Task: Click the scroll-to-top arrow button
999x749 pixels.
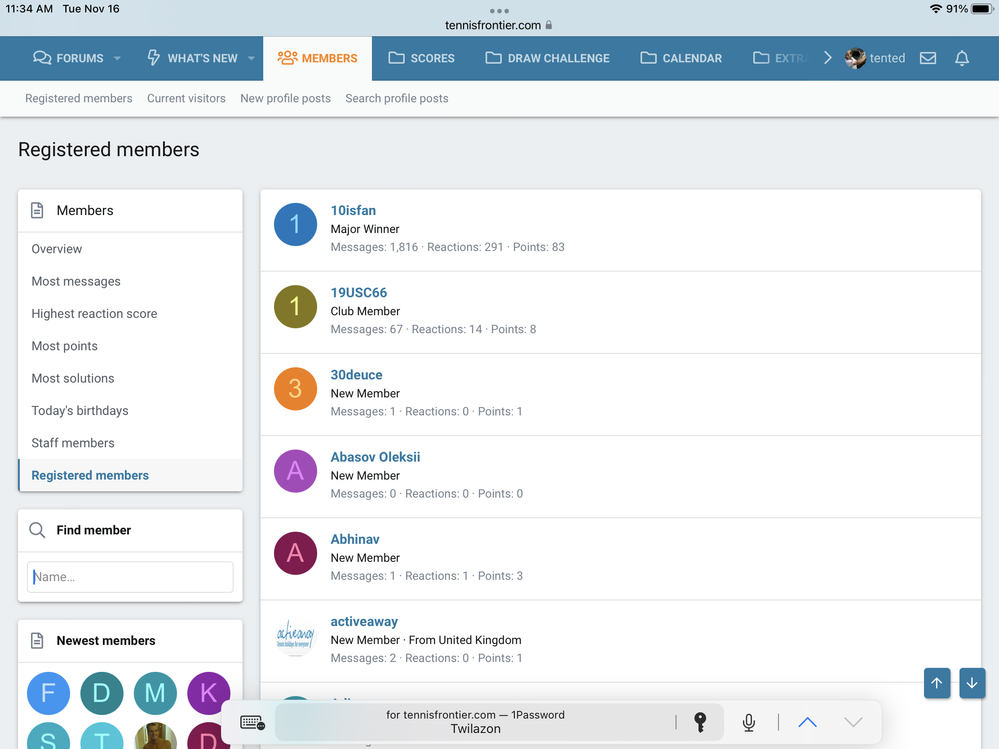Action: tap(937, 683)
